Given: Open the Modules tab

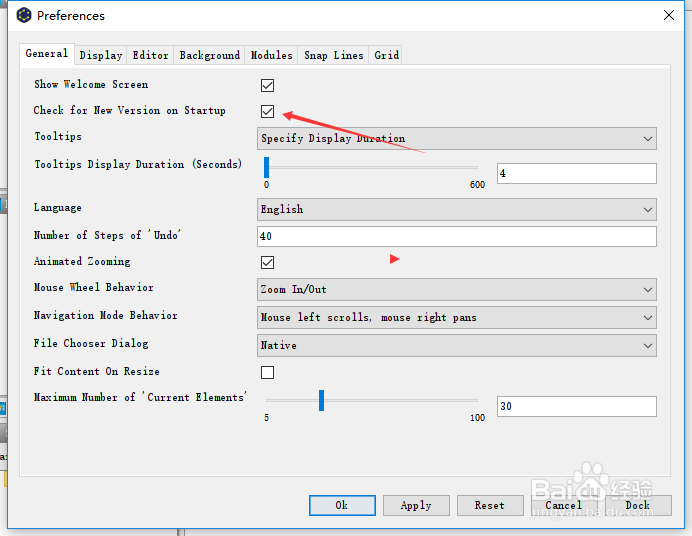Looking at the screenshot, I should pyautogui.click(x=271, y=56).
